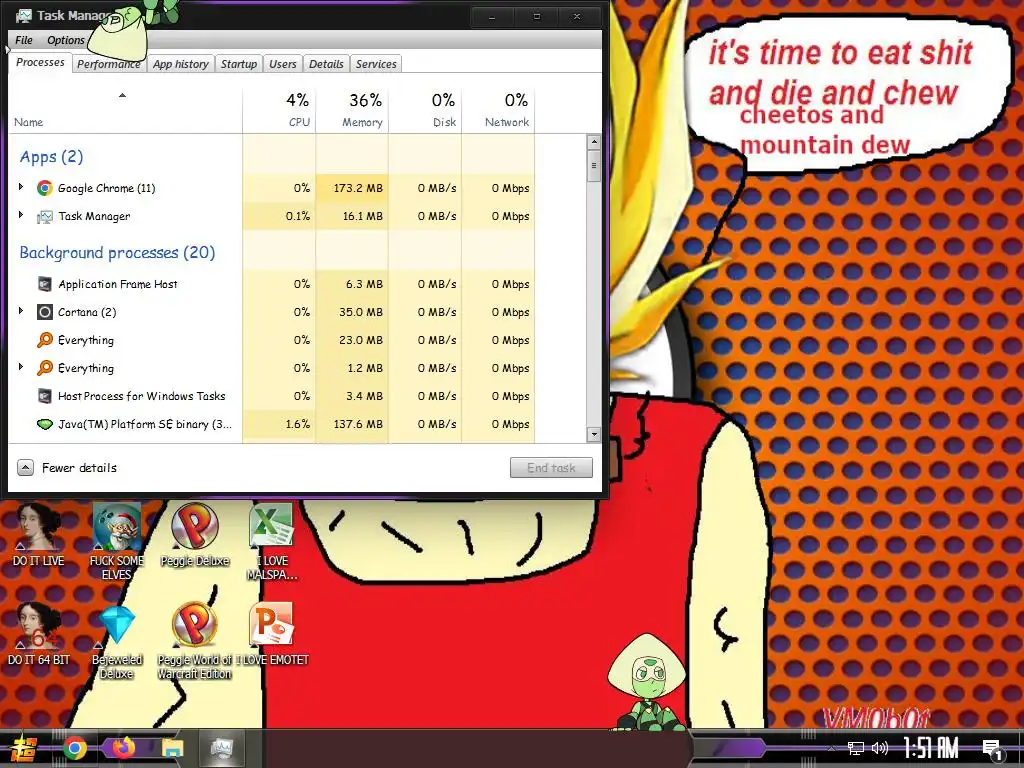This screenshot has width=1024, height=768.
Task: Show hidden tray icons chevron
Action: click(x=831, y=748)
